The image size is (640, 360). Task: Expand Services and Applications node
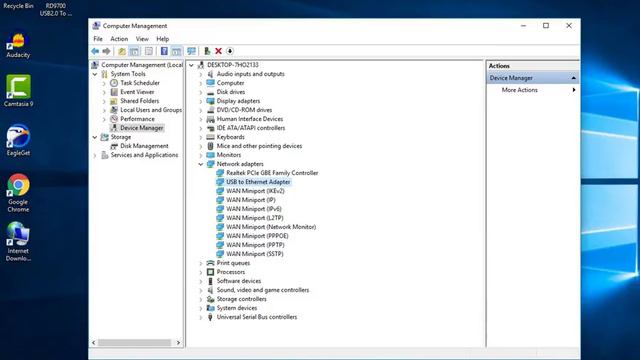(x=95, y=155)
